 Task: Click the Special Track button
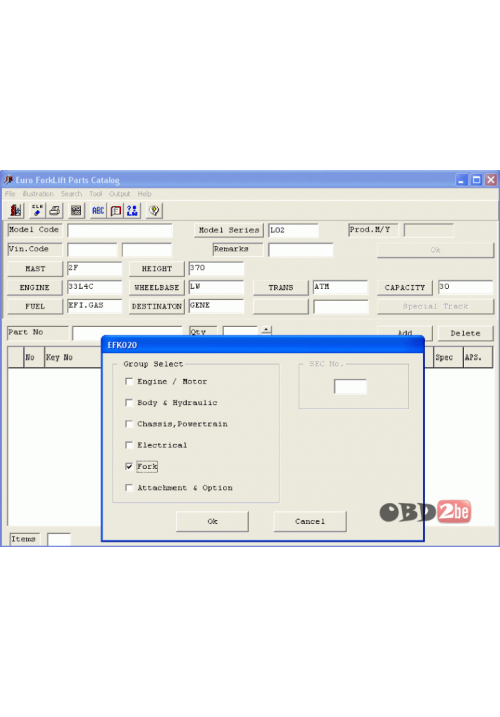(435, 306)
